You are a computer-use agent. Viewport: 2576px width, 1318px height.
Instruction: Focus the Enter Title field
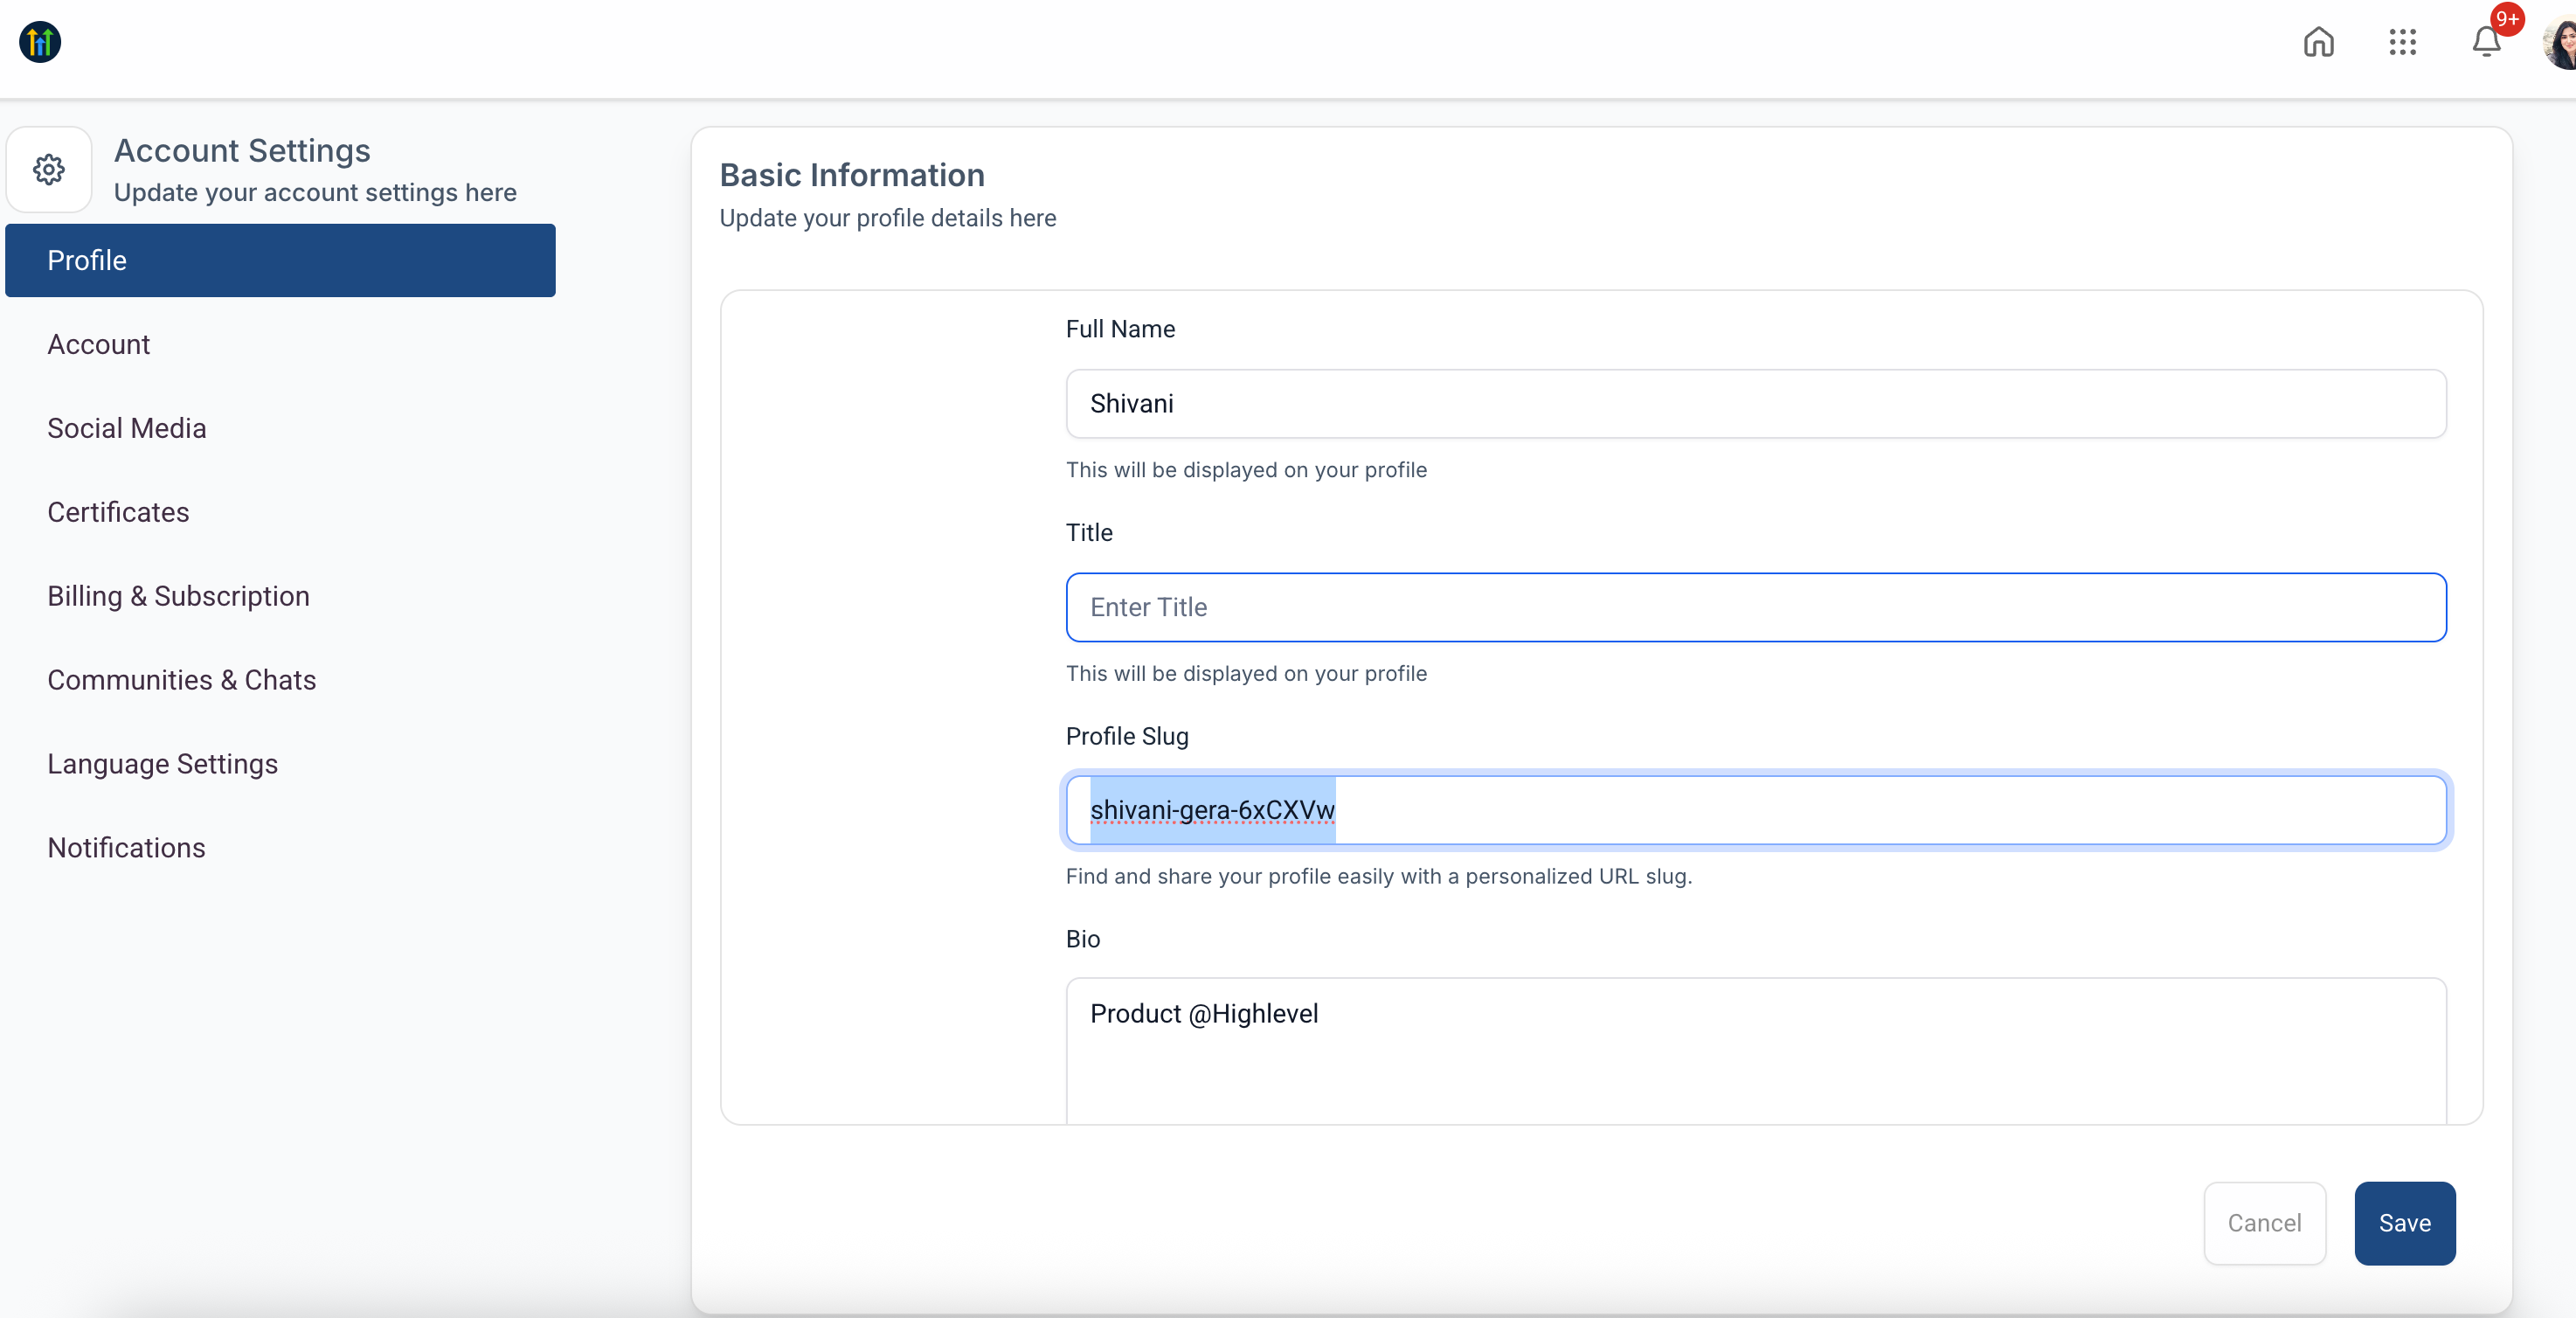pos(1755,607)
